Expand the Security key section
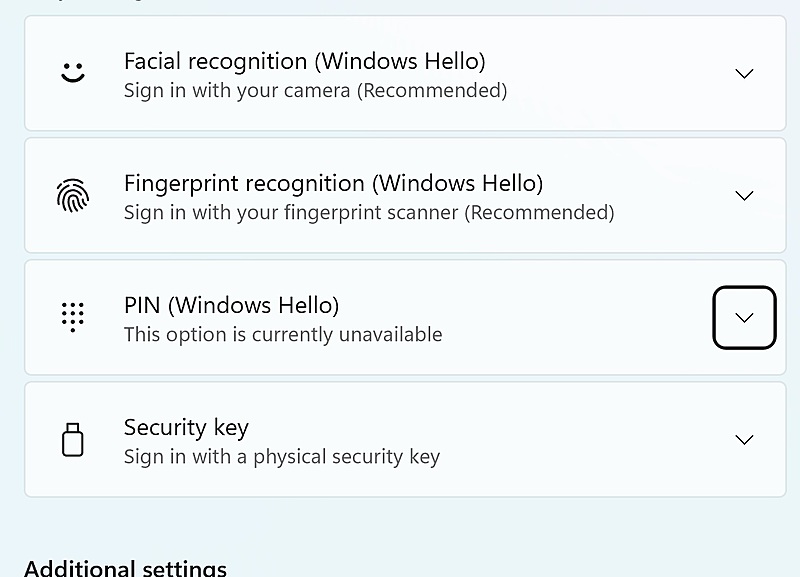 (x=744, y=439)
